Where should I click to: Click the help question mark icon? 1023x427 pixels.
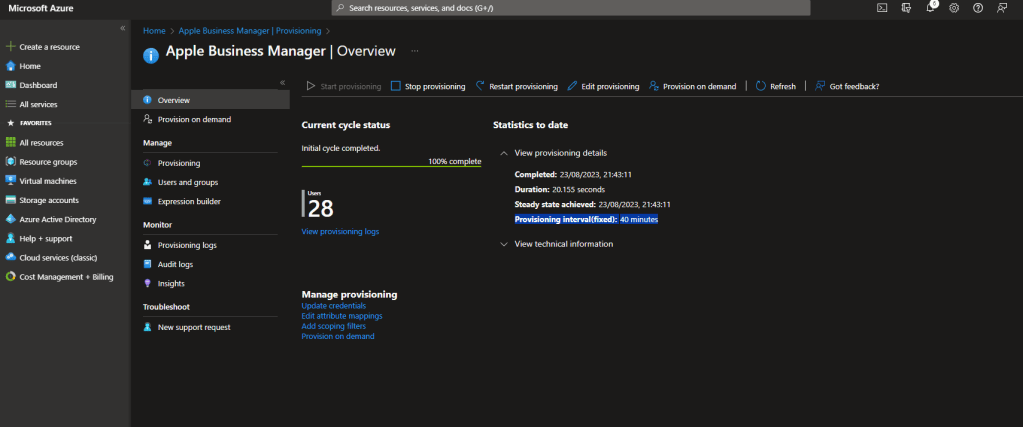[x=977, y=8]
